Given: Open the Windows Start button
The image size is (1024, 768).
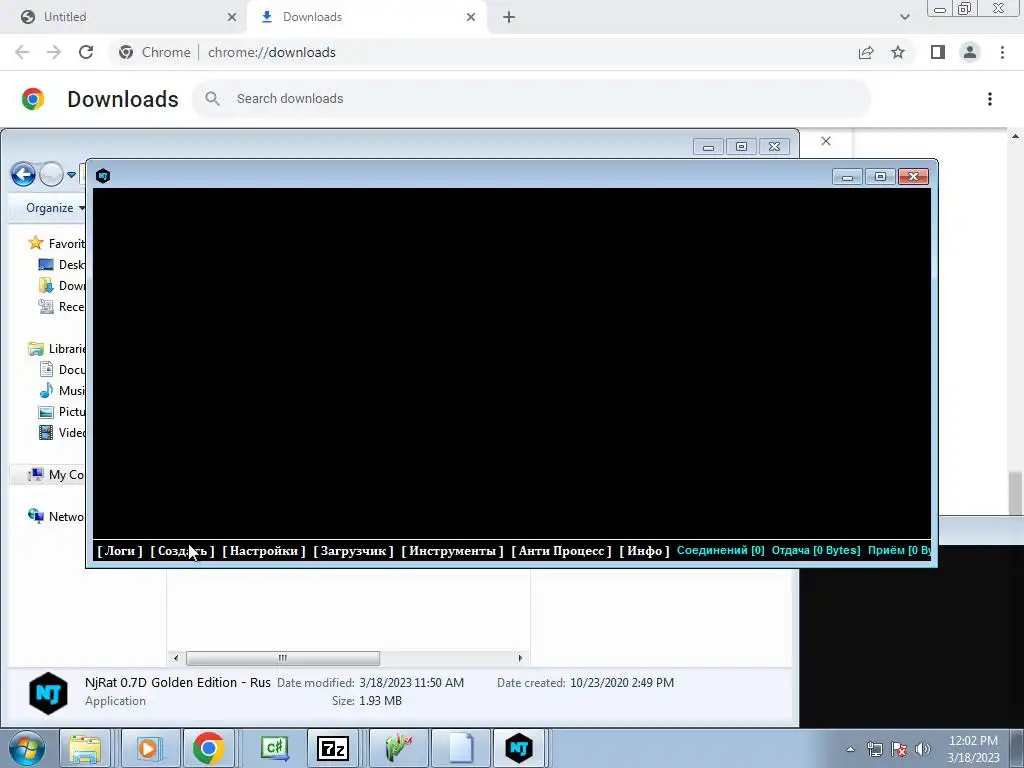Looking at the screenshot, I should pyautogui.click(x=27, y=748).
